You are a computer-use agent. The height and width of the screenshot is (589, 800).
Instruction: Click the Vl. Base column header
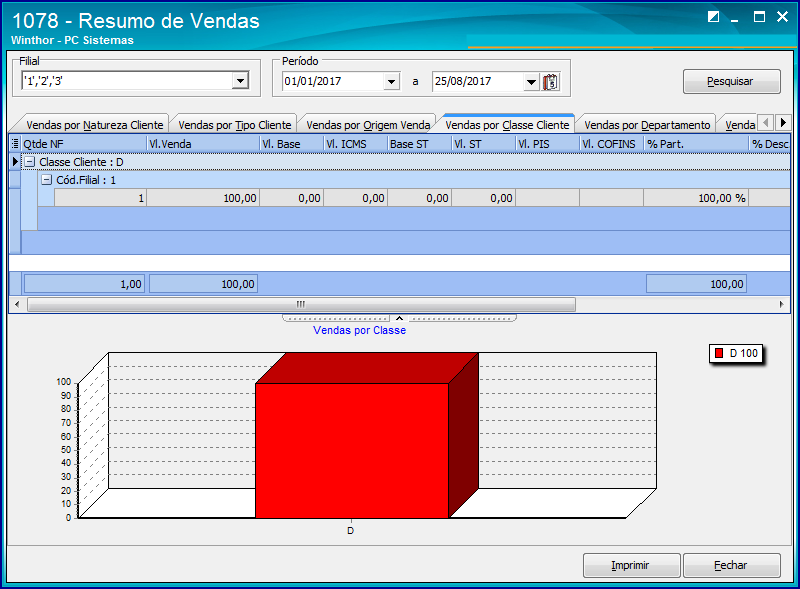coord(291,144)
